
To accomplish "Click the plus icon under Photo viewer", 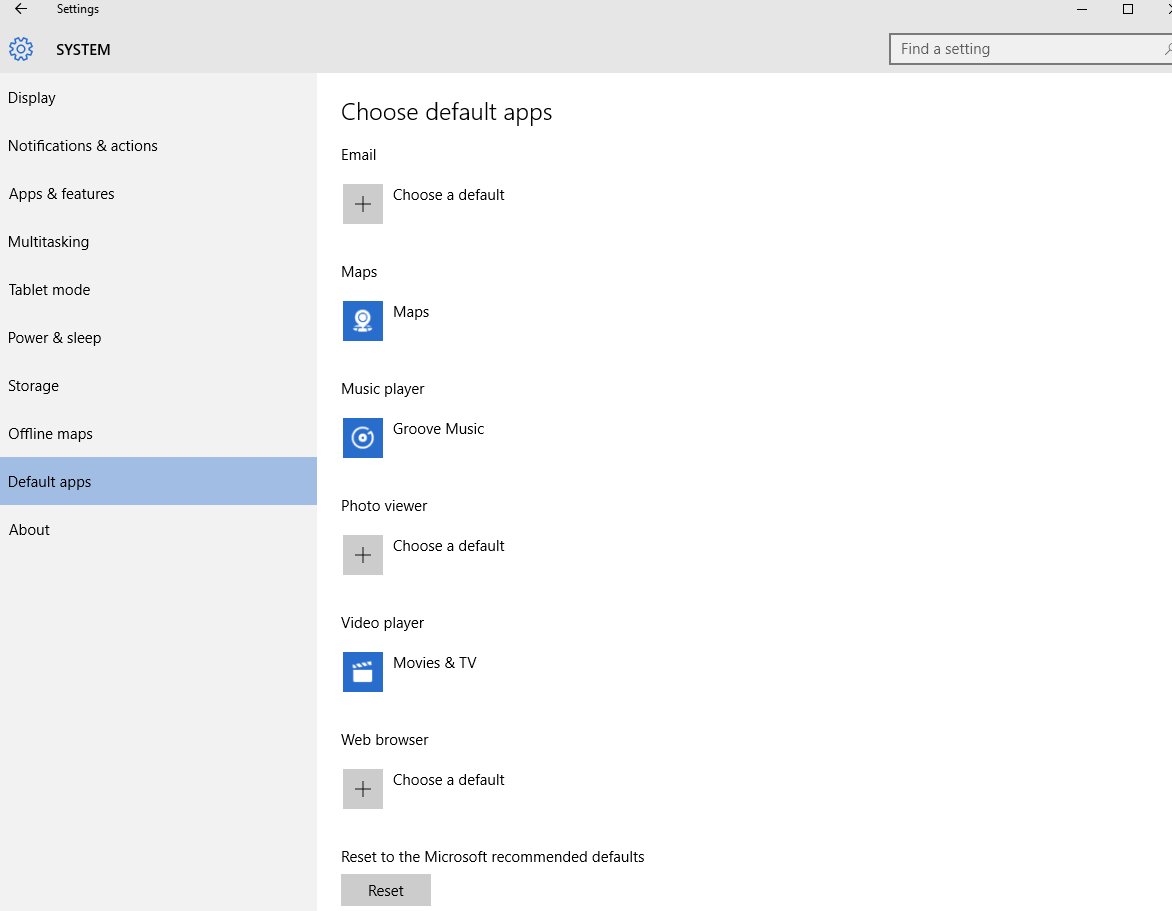I will 362,555.
